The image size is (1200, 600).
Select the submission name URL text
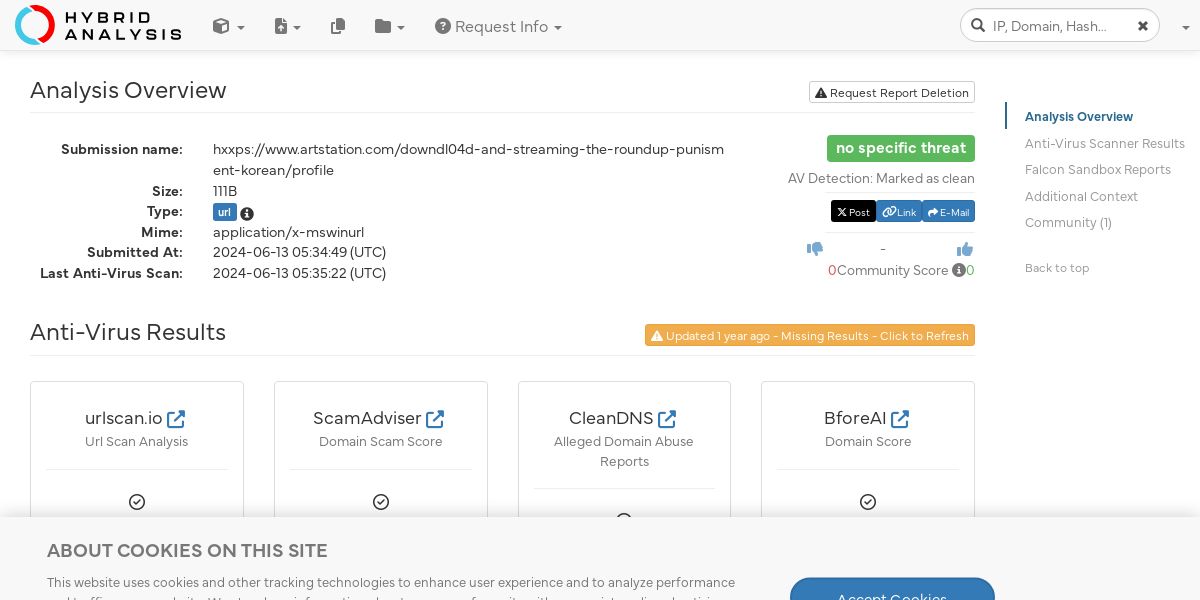[468, 160]
